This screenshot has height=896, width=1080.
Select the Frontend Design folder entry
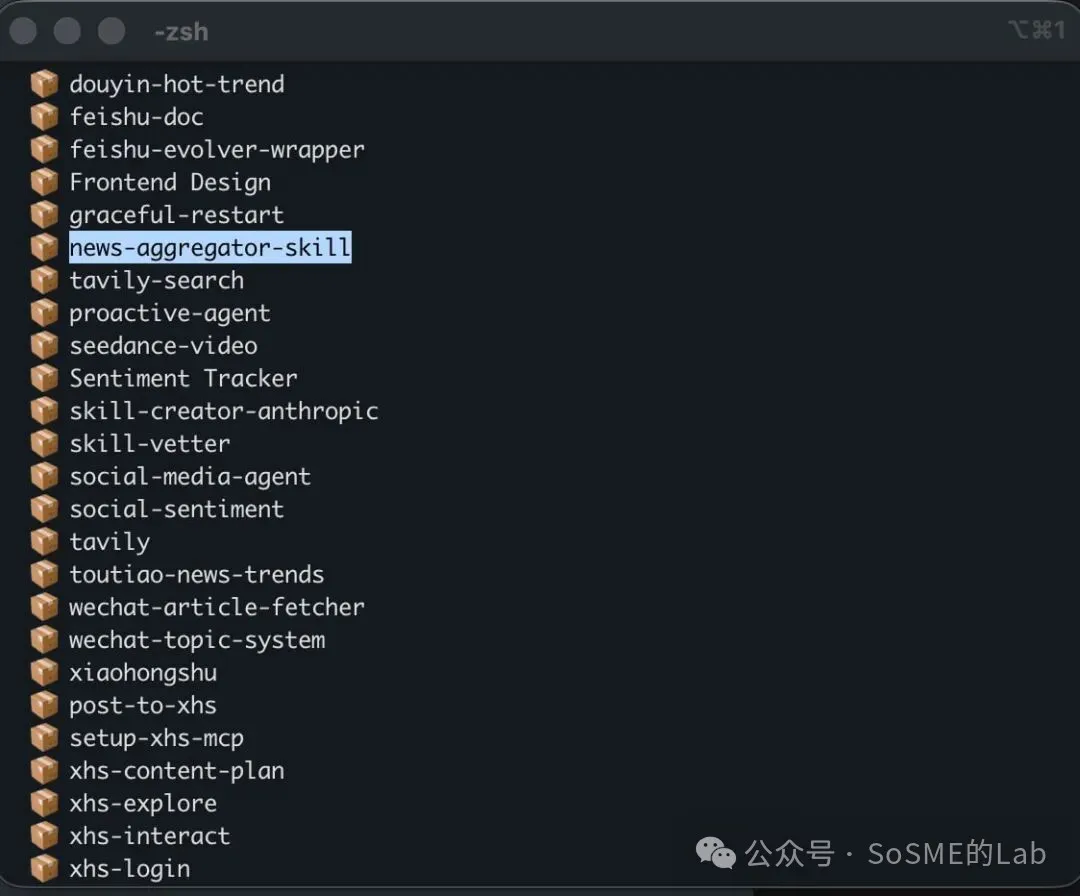170,182
